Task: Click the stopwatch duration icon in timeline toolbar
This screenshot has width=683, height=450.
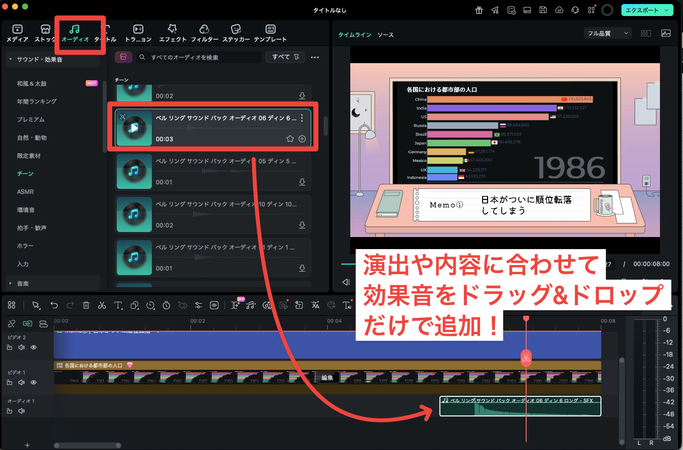Action: [x=166, y=305]
